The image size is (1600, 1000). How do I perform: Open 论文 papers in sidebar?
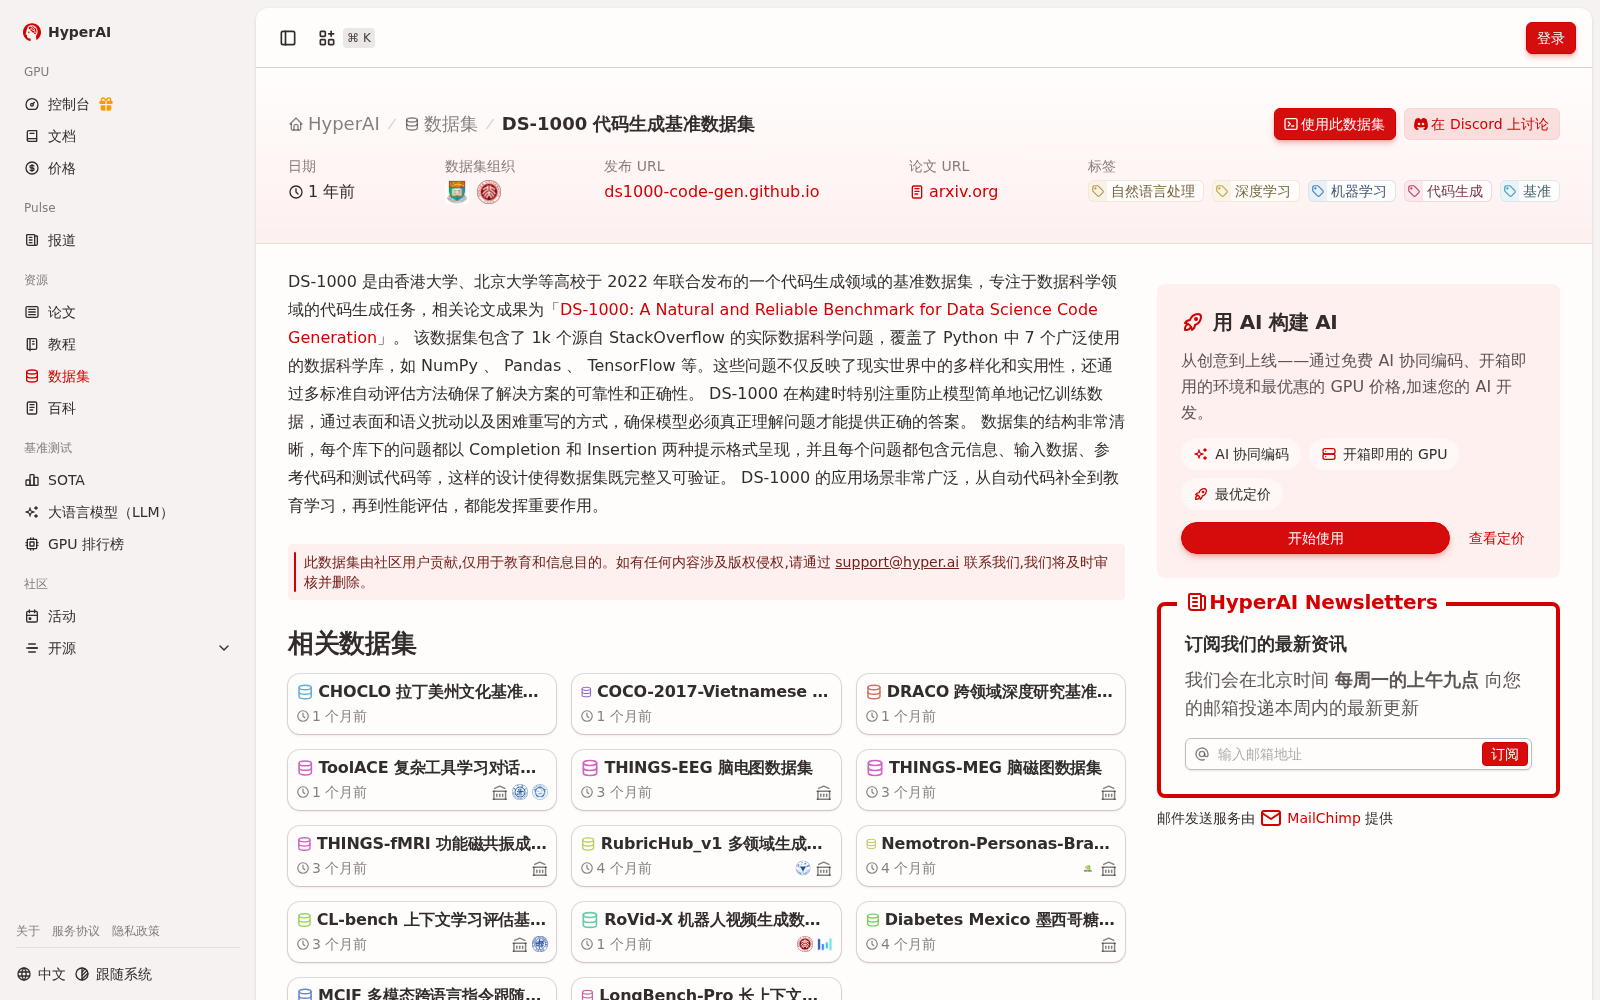click(128, 312)
